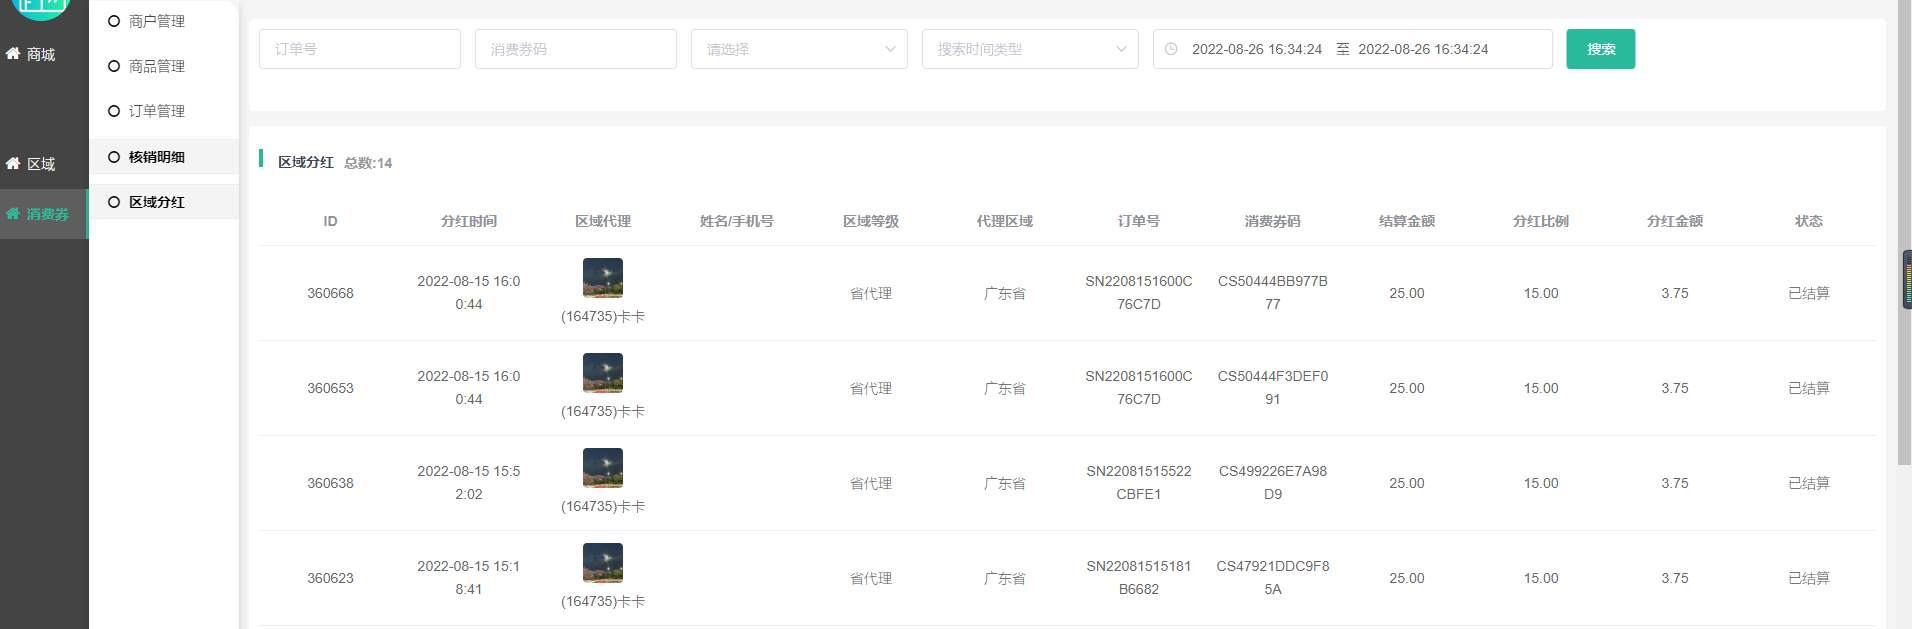The width and height of the screenshot is (1912, 629).
Task: Click the circle icon next to 商户管理
Action: (114, 21)
